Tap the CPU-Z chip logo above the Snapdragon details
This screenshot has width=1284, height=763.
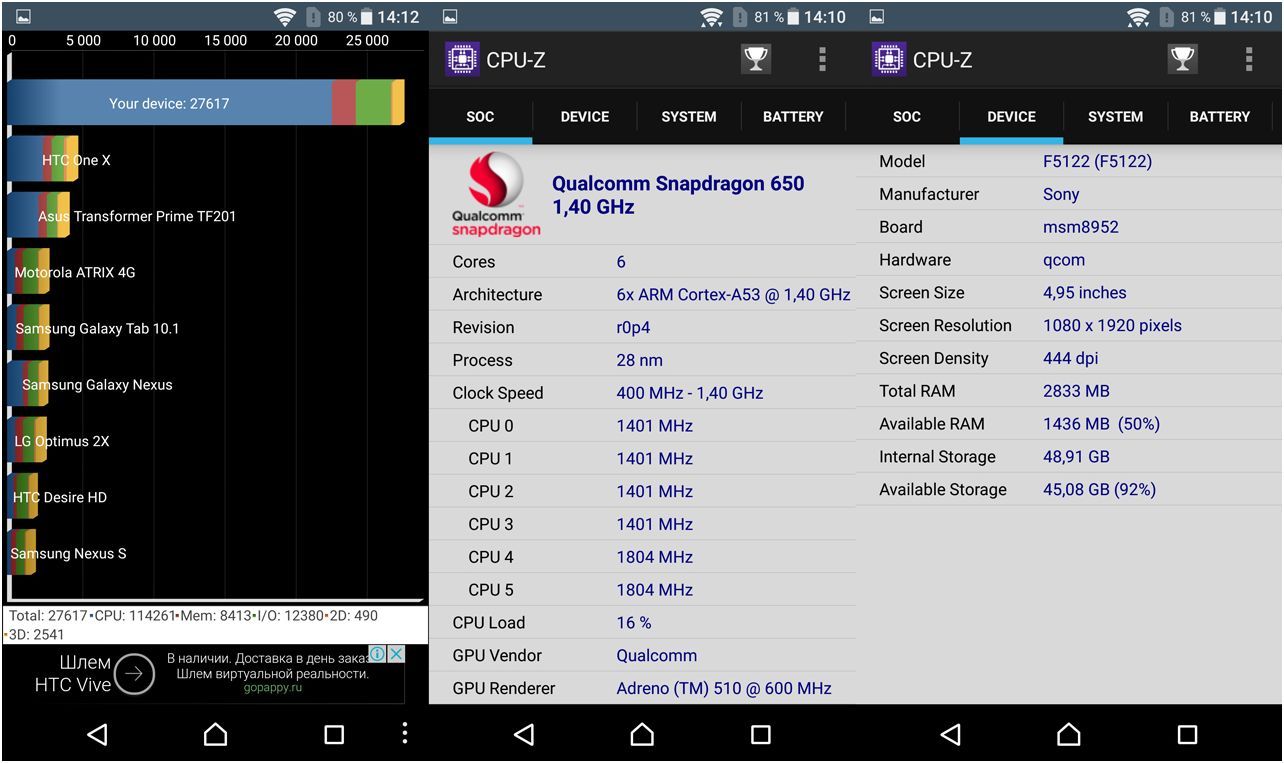(x=461, y=59)
